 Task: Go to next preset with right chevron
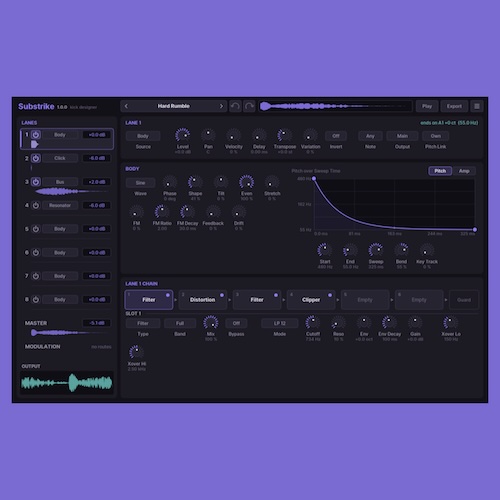click(221, 106)
